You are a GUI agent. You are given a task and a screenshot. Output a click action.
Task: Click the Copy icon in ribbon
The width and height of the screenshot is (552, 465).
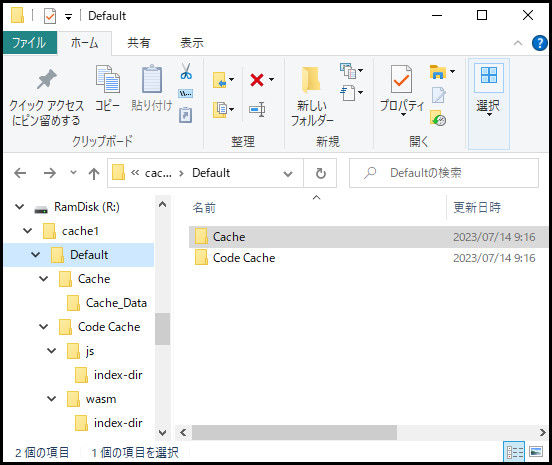(108, 88)
